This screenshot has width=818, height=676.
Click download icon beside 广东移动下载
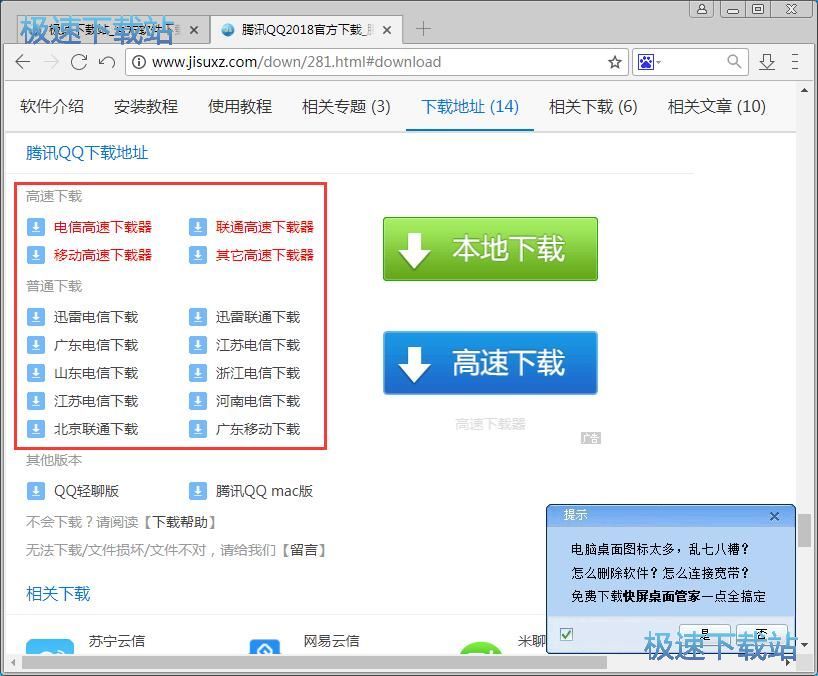tap(198, 429)
